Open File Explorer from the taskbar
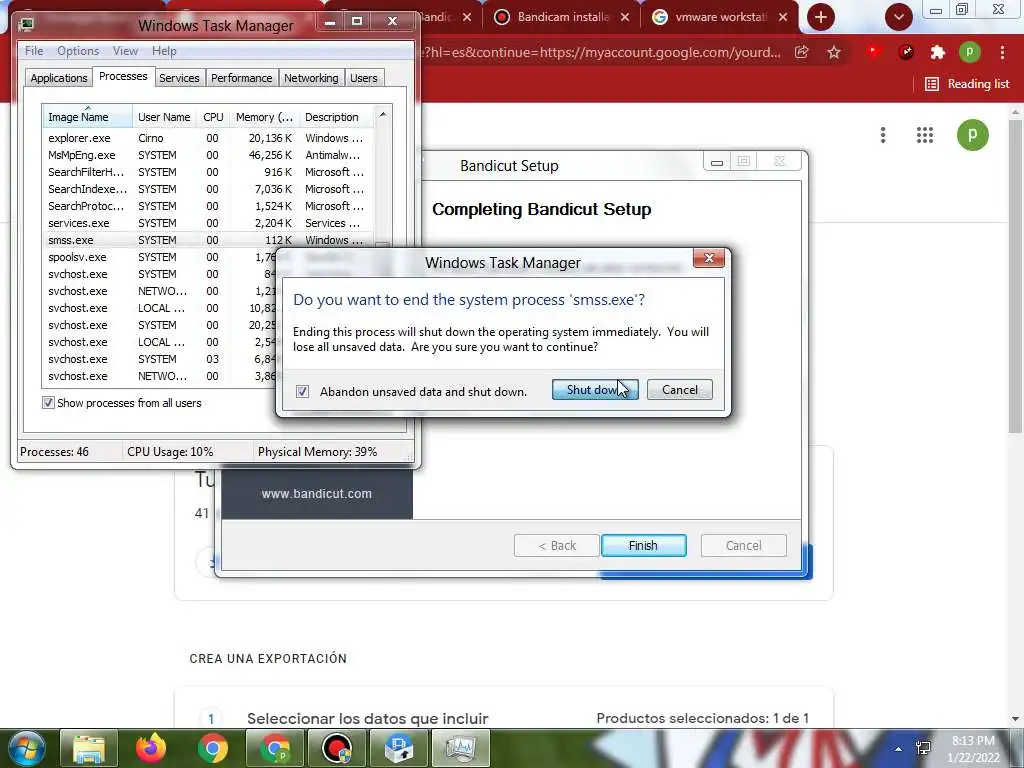The image size is (1024, 768). pos(89,748)
